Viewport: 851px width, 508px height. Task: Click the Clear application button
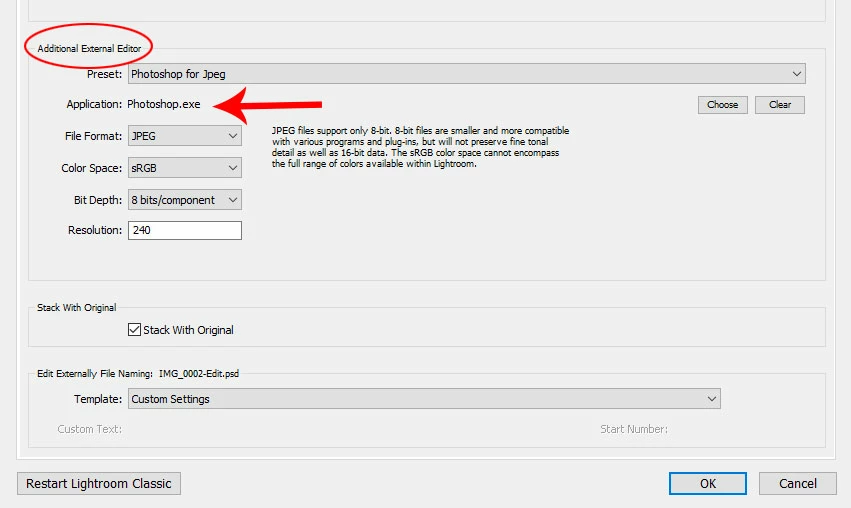pos(780,105)
